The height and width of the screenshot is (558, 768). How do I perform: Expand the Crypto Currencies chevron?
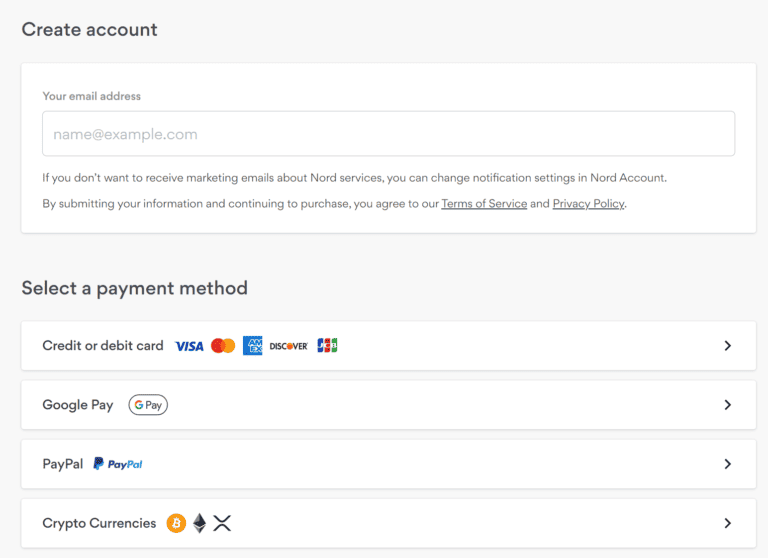[x=727, y=523]
